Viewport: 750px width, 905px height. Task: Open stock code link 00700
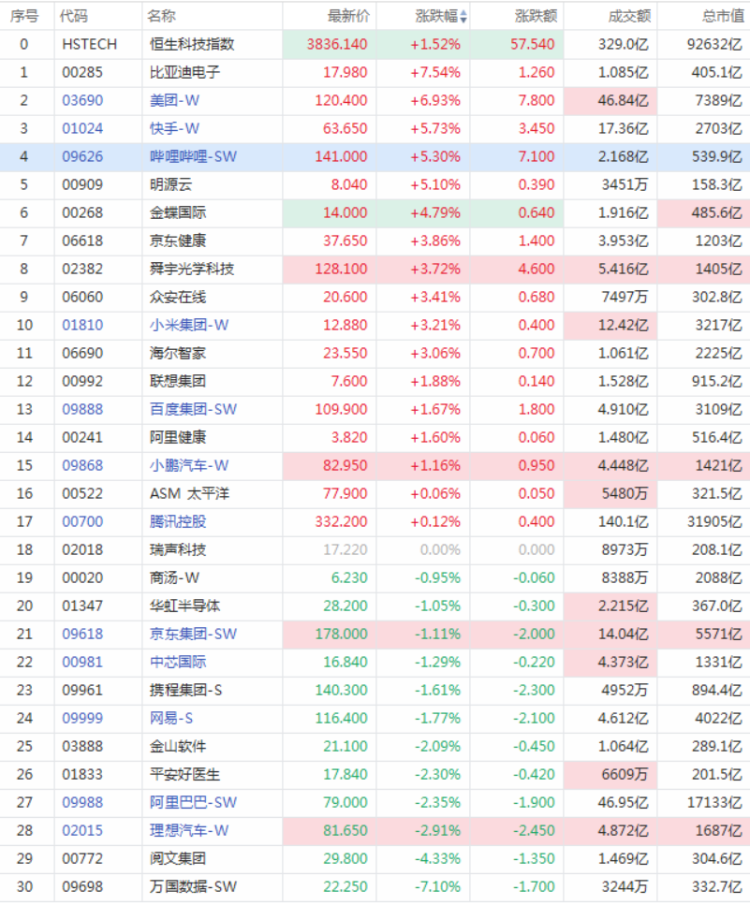(x=83, y=522)
